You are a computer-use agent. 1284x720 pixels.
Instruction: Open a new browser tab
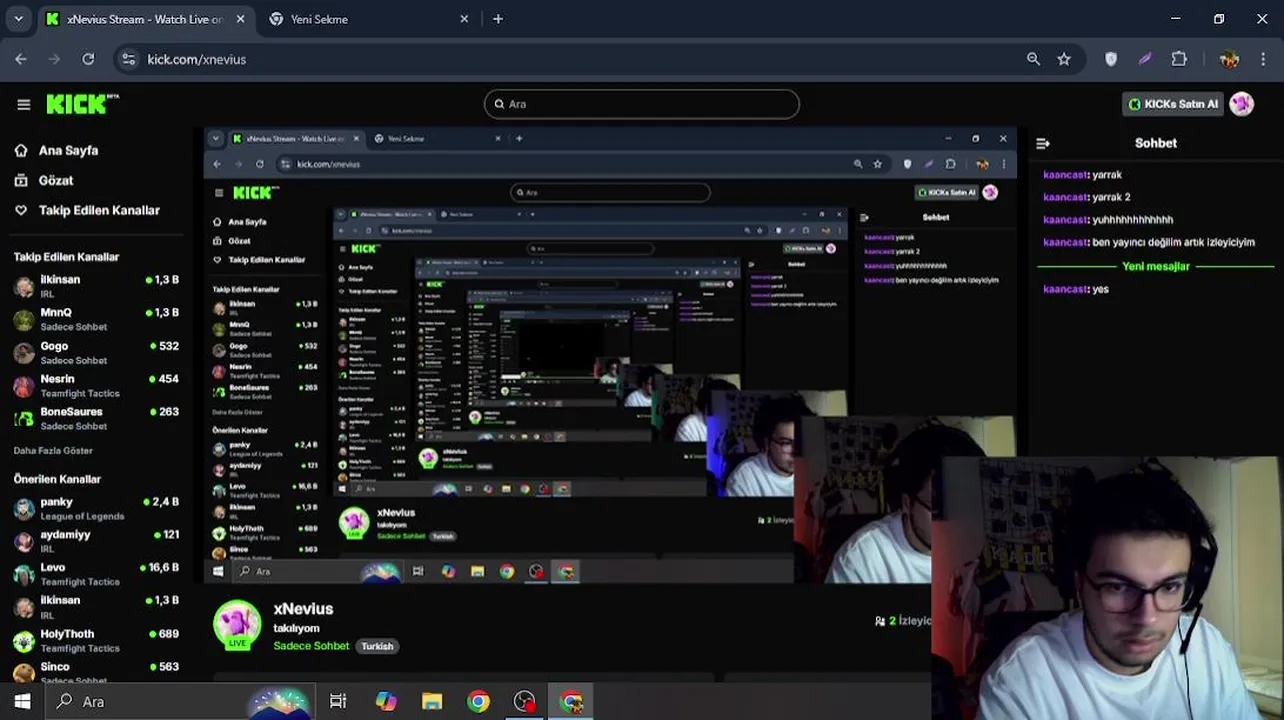click(498, 19)
